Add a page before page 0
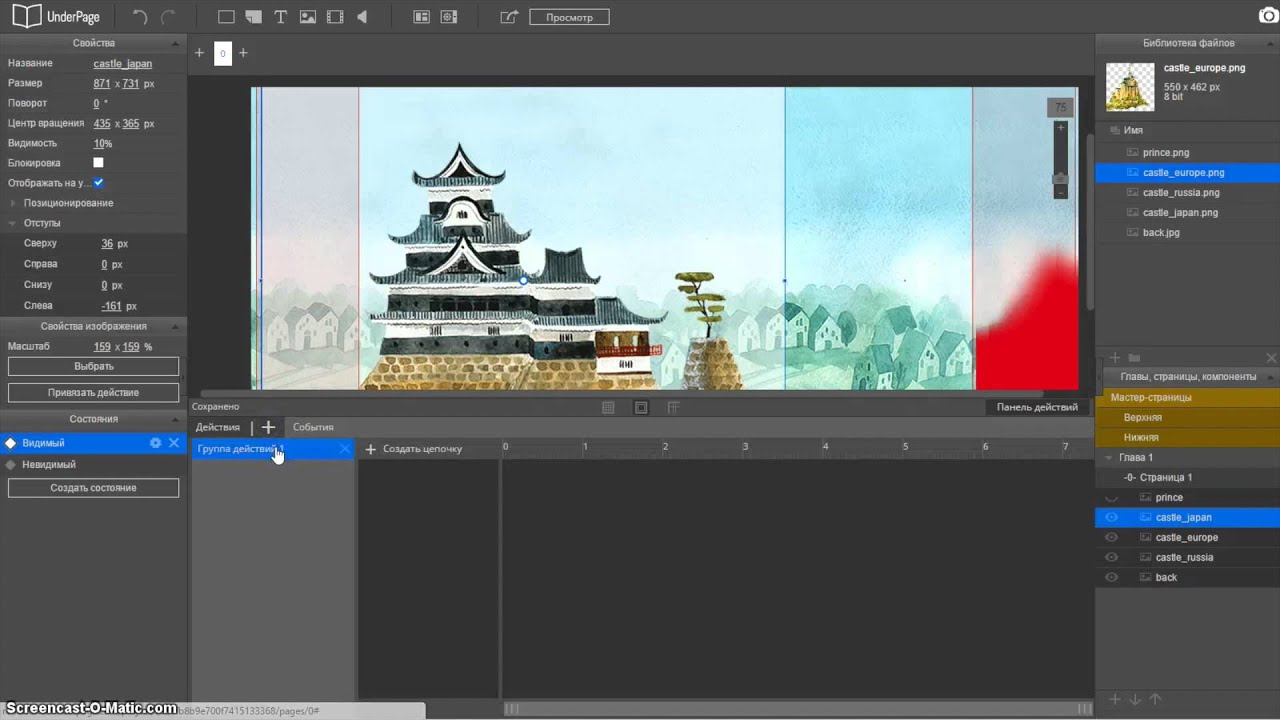The height and width of the screenshot is (720, 1280). (199, 53)
